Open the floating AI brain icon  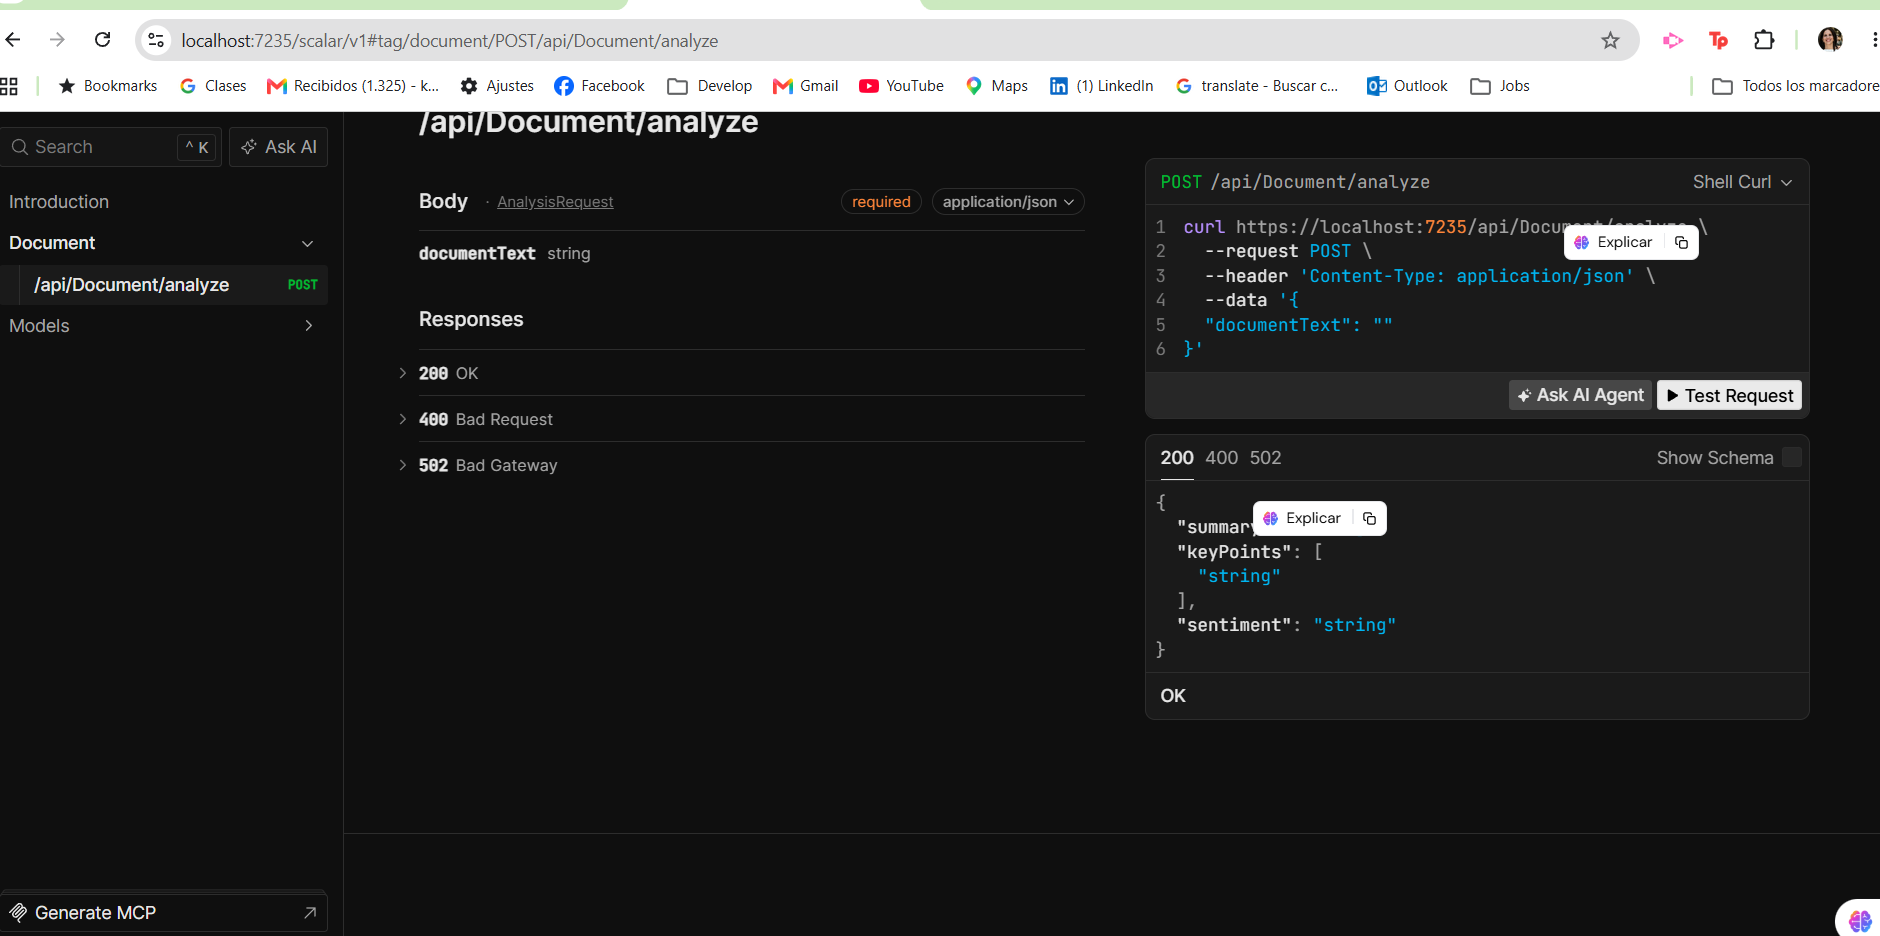pyautogui.click(x=1860, y=920)
